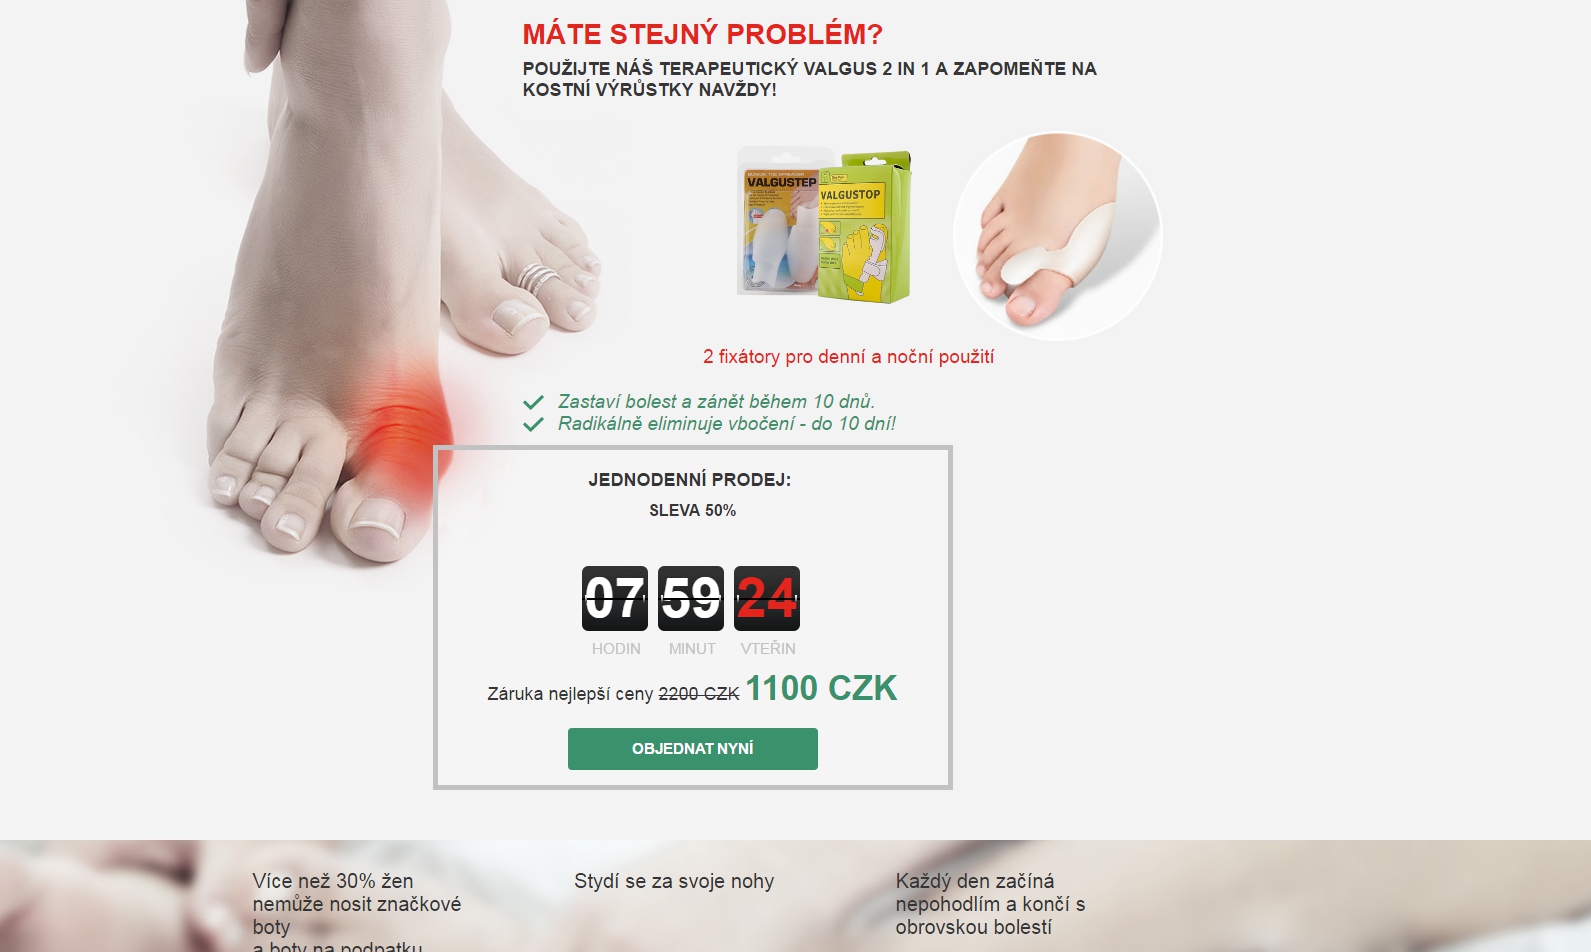The height and width of the screenshot is (952, 1591).
Task: Click the red MÁTE STEJNÝ PROBLÉM heading
Action: tap(703, 34)
